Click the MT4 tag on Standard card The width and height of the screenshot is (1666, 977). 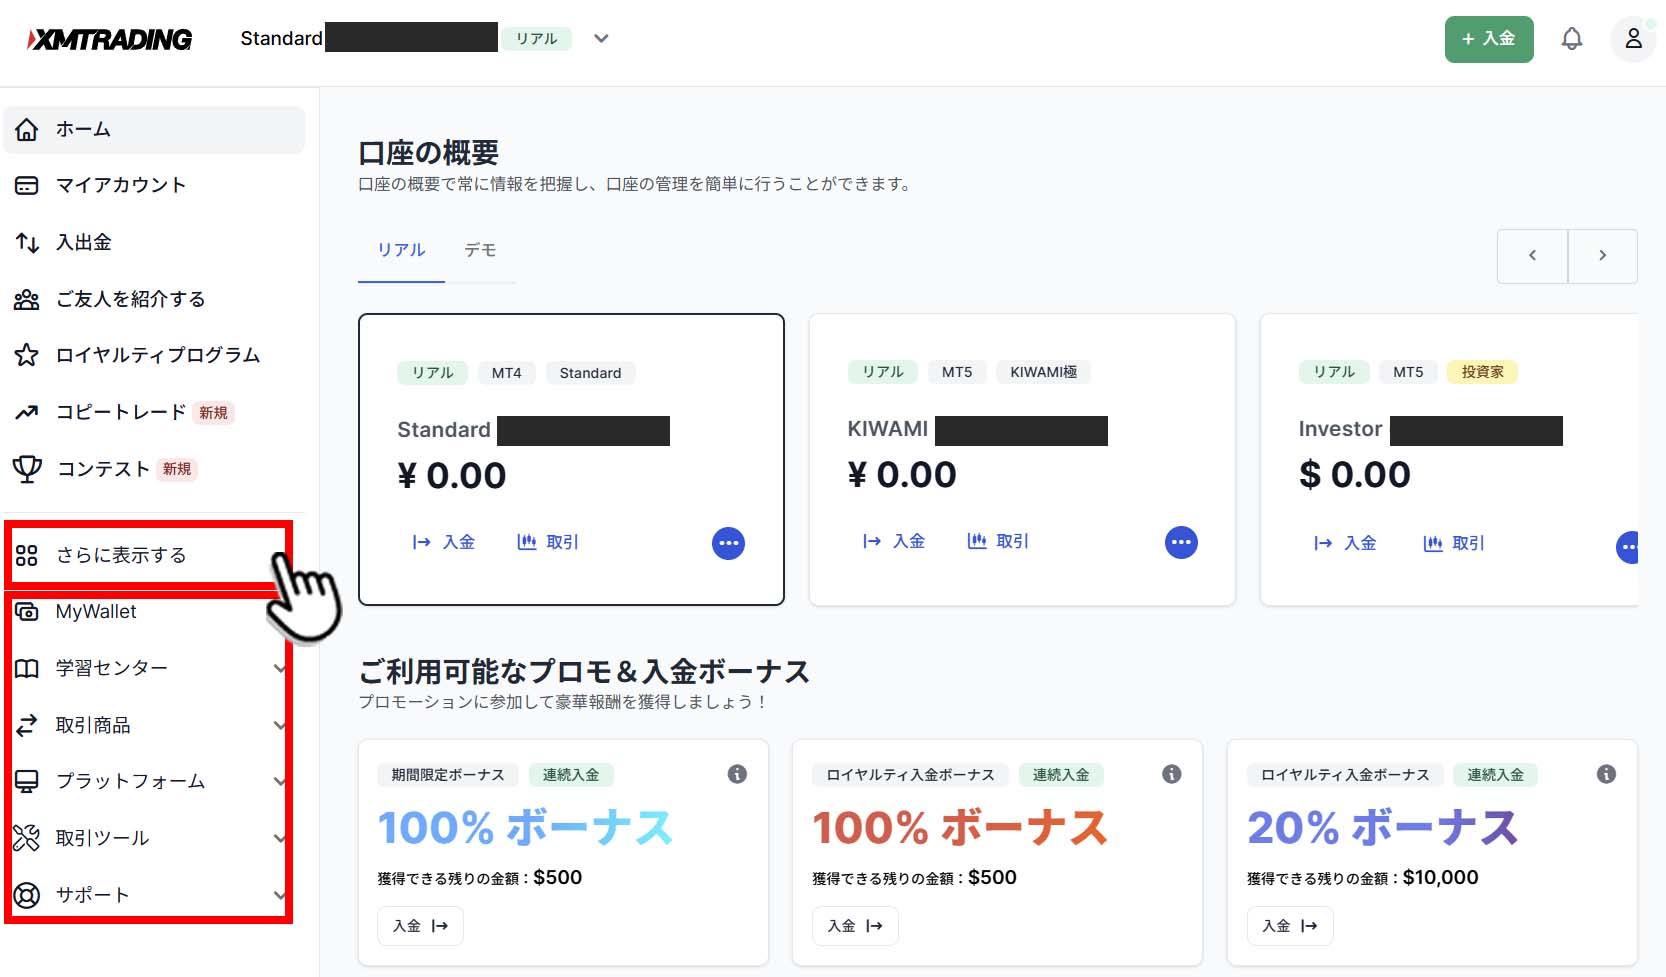(506, 373)
